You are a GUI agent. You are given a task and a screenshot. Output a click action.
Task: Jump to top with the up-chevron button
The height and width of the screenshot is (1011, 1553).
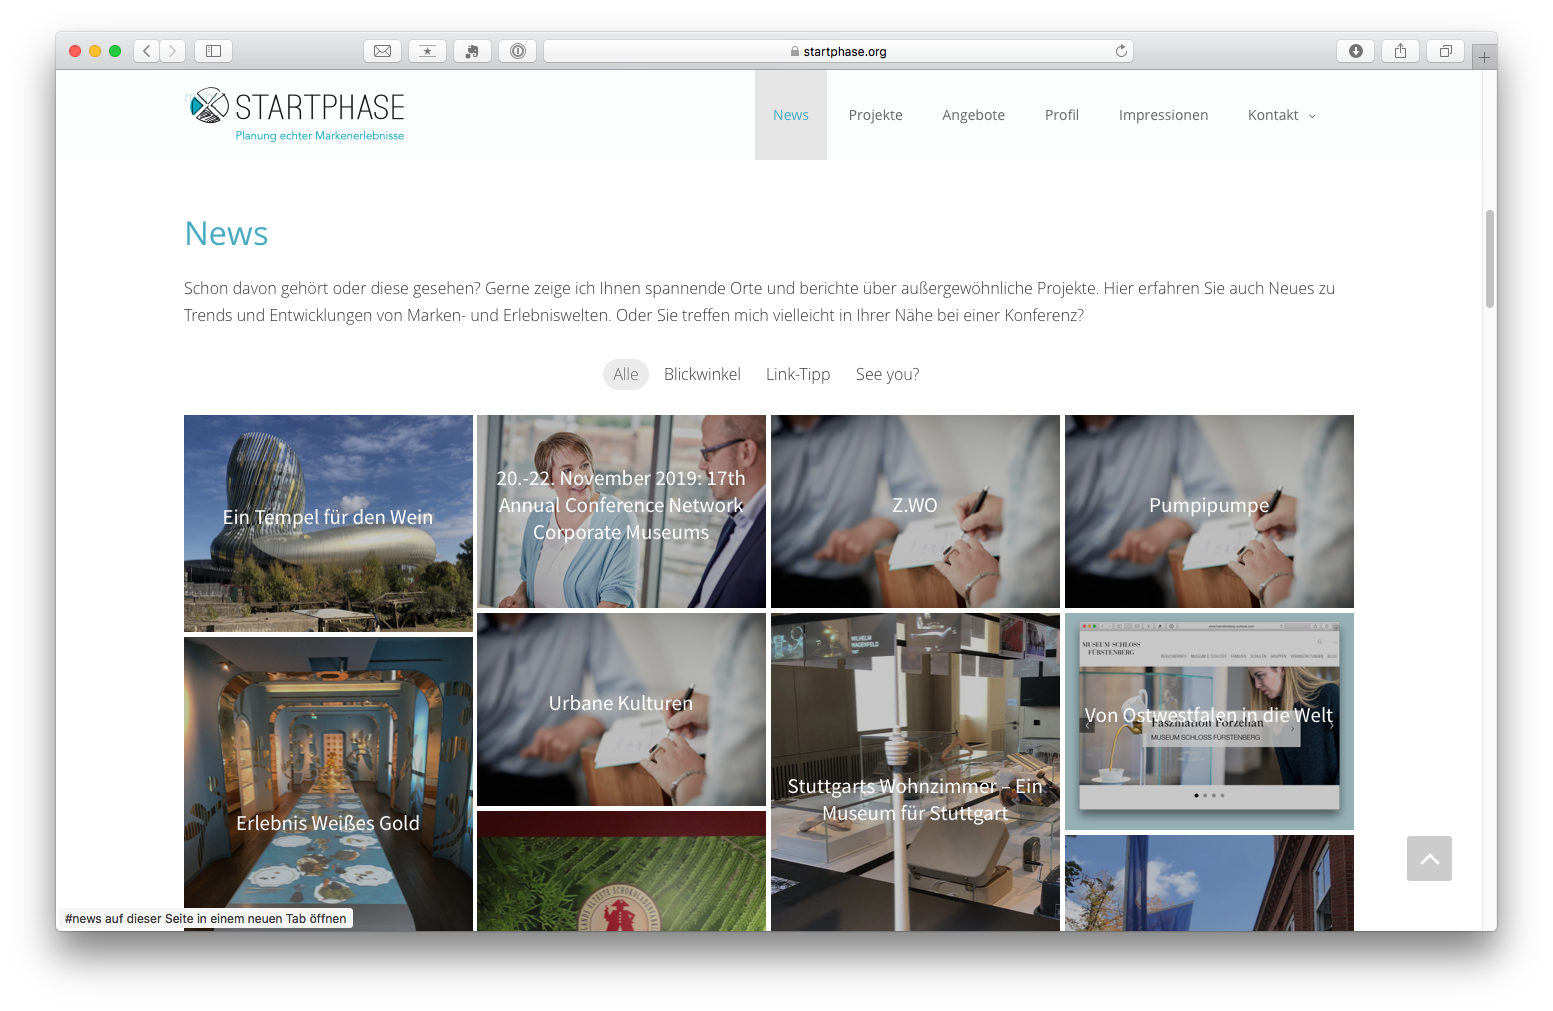click(x=1429, y=859)
